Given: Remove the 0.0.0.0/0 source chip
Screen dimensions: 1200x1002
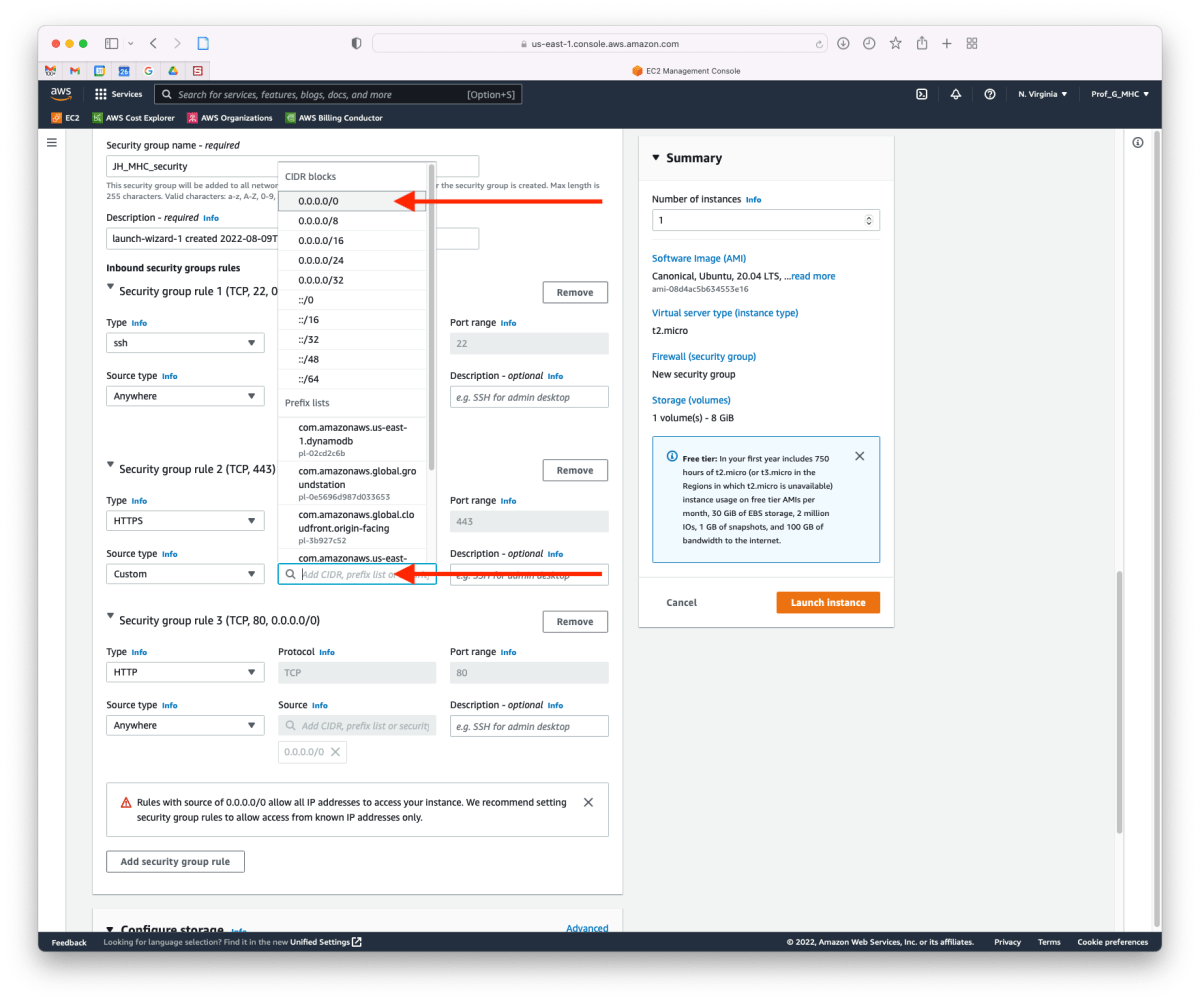Looking at the screenshot, I should (x=335, y=752).
